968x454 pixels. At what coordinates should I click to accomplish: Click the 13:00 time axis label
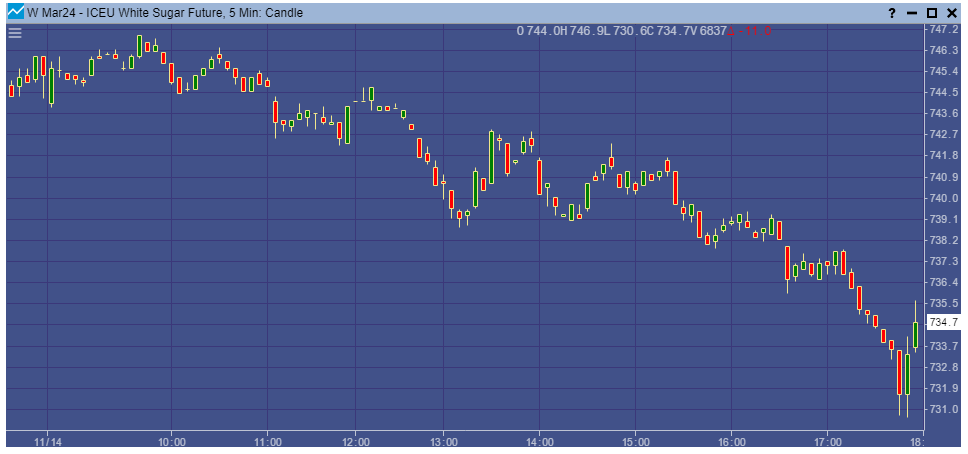tap(444, 442)
